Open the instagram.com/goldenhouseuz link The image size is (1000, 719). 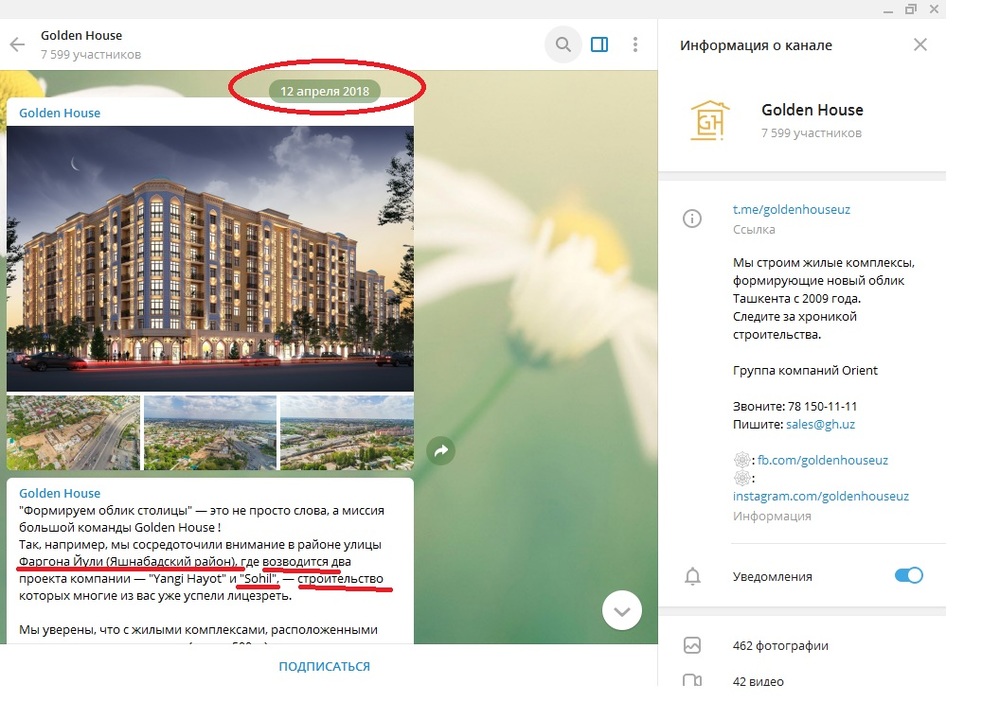(x=821, y=496)
